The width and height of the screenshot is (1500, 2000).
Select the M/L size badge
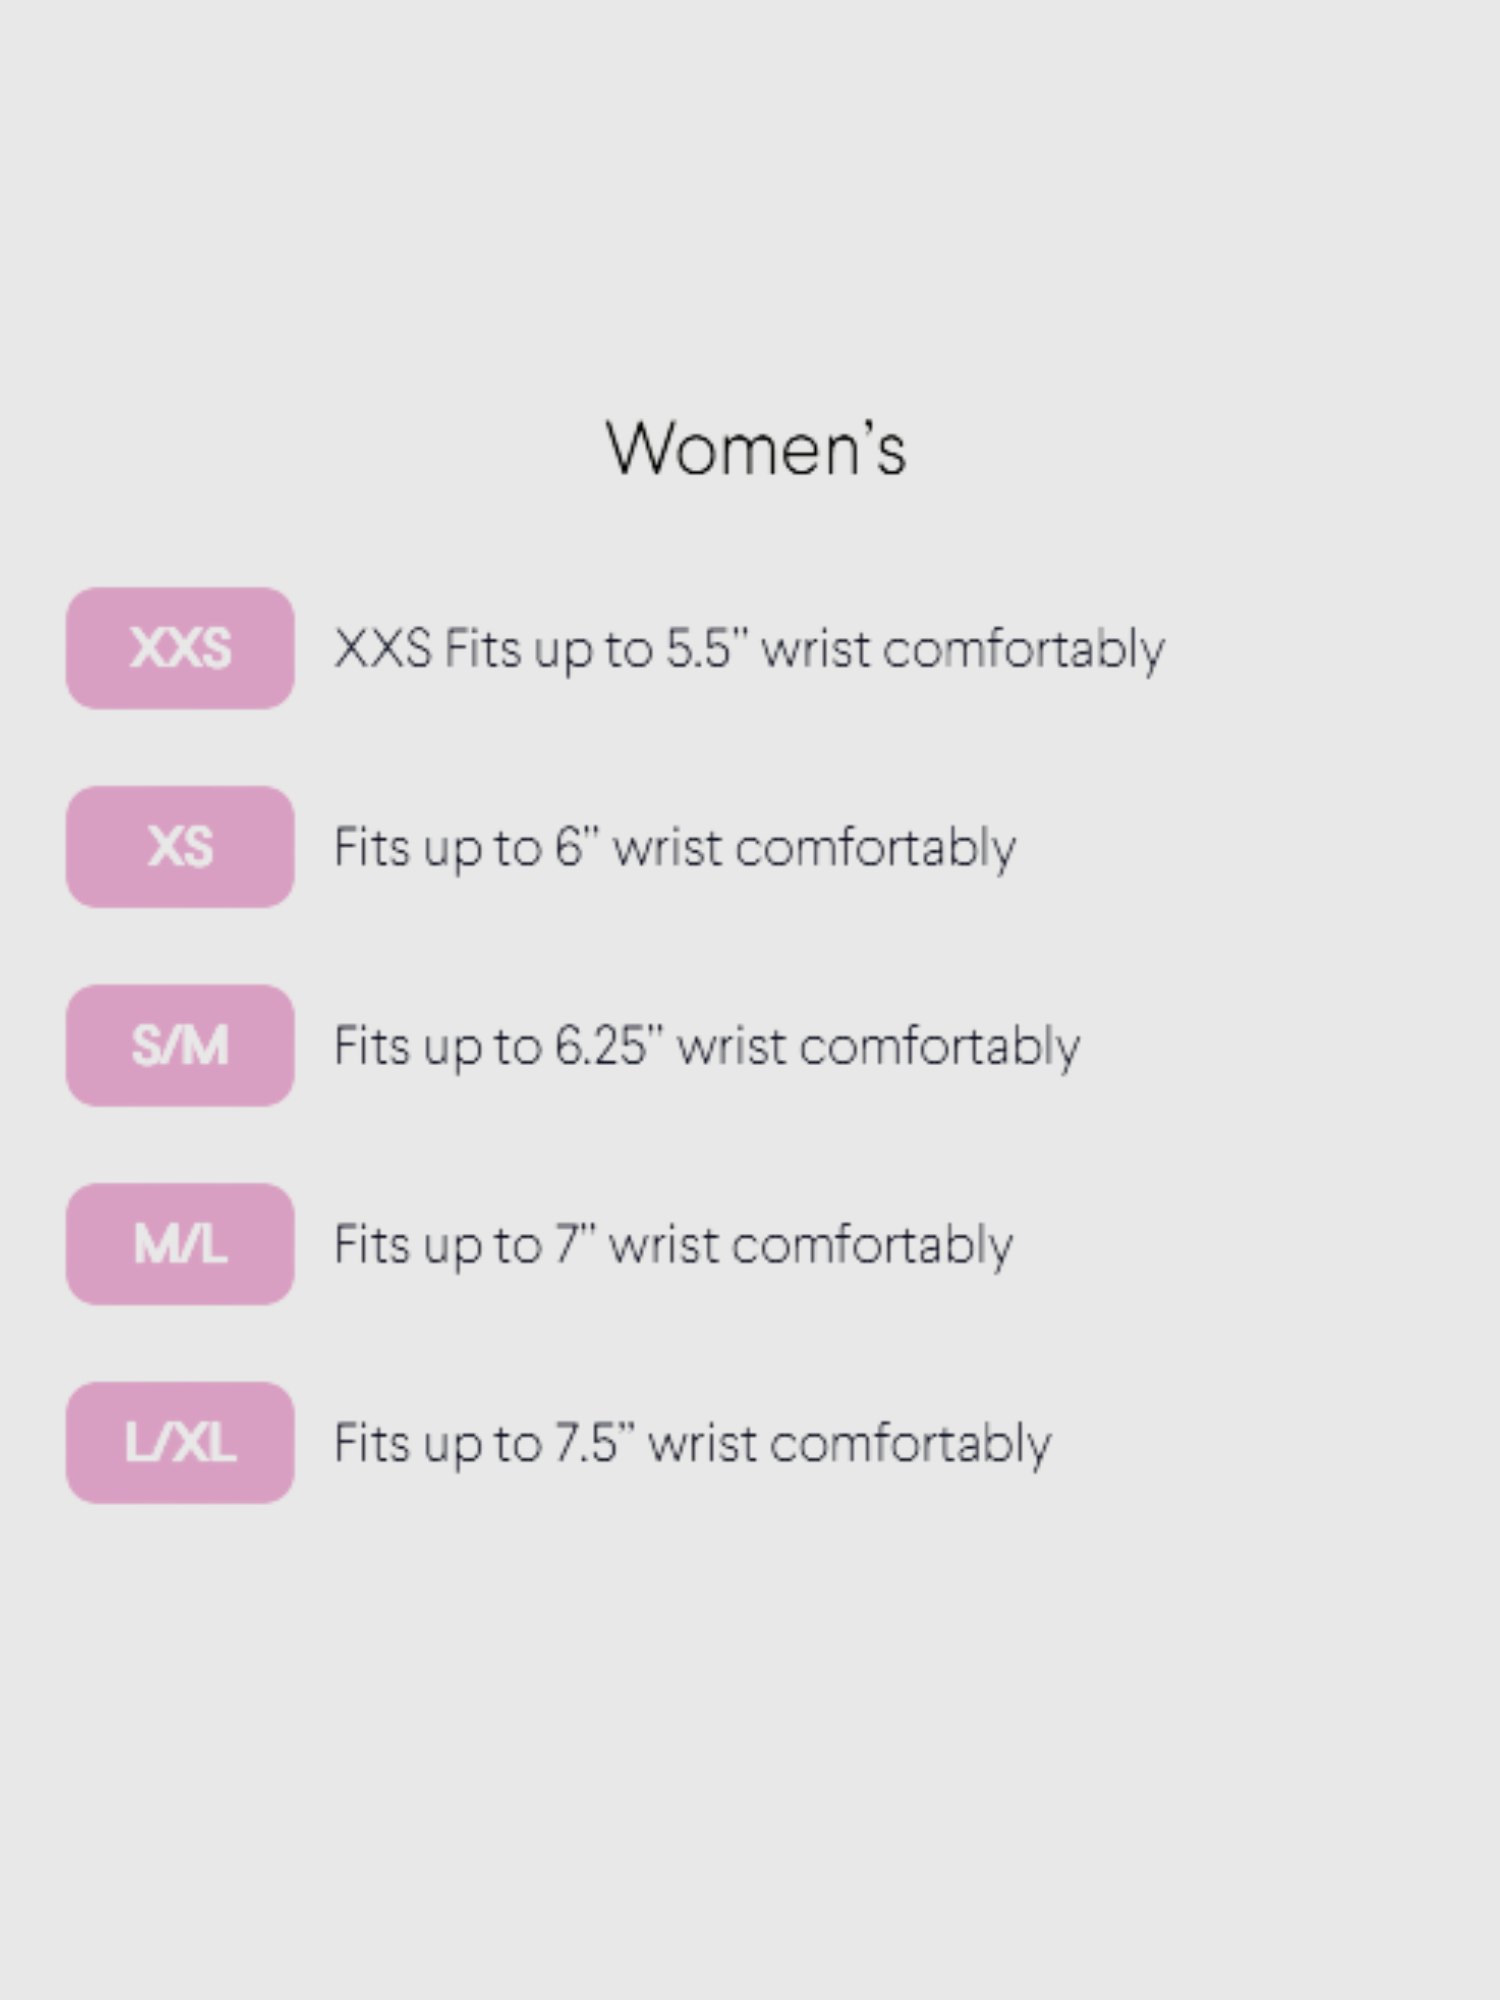pos(180,1244)
